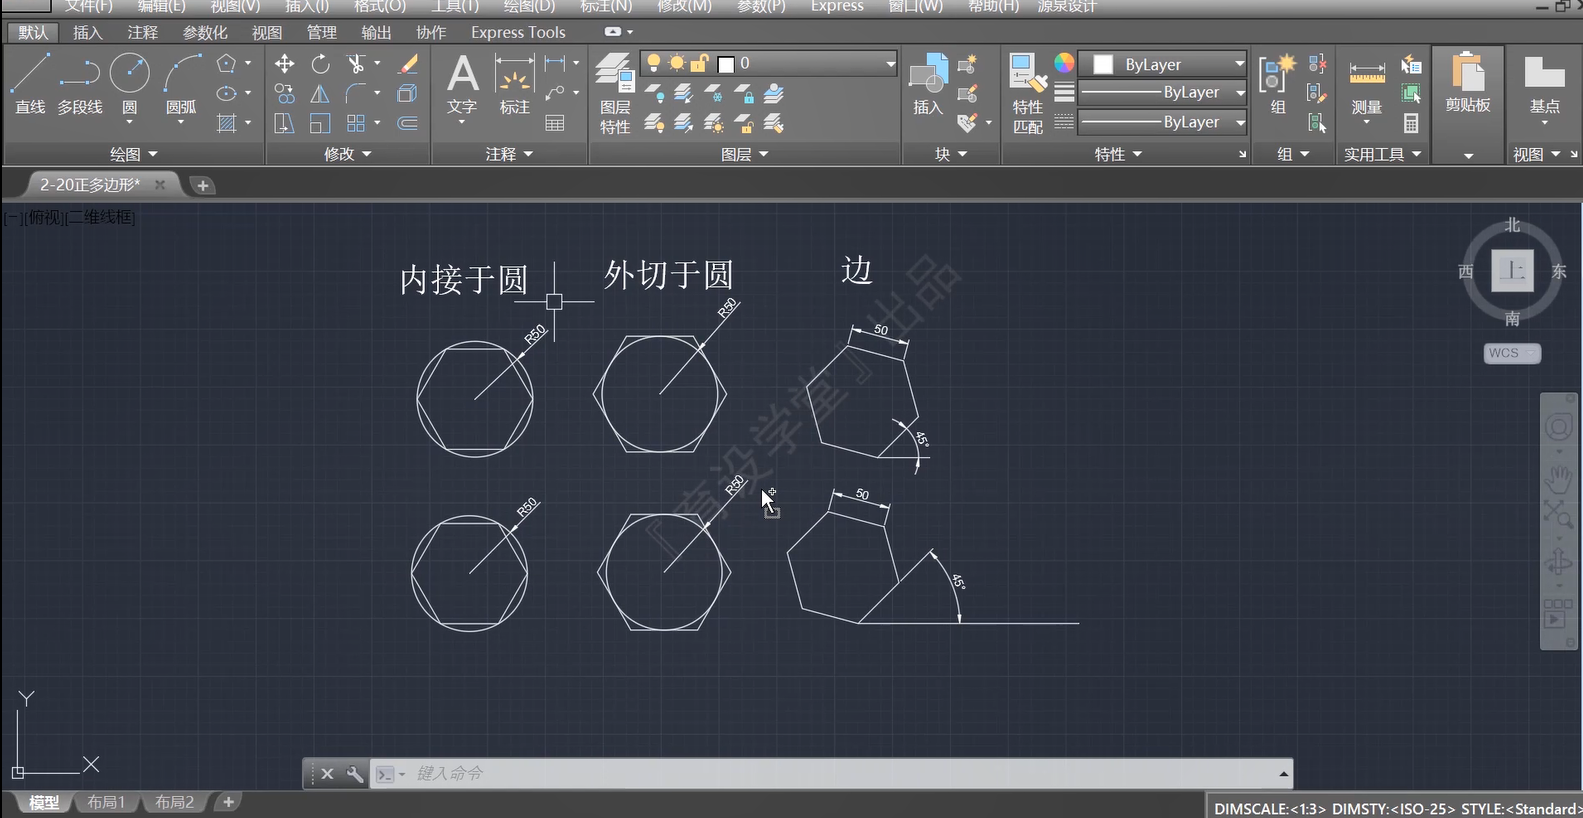
Task: Open the ByLayer color dropdown
Action: [x=1240, y=64]
